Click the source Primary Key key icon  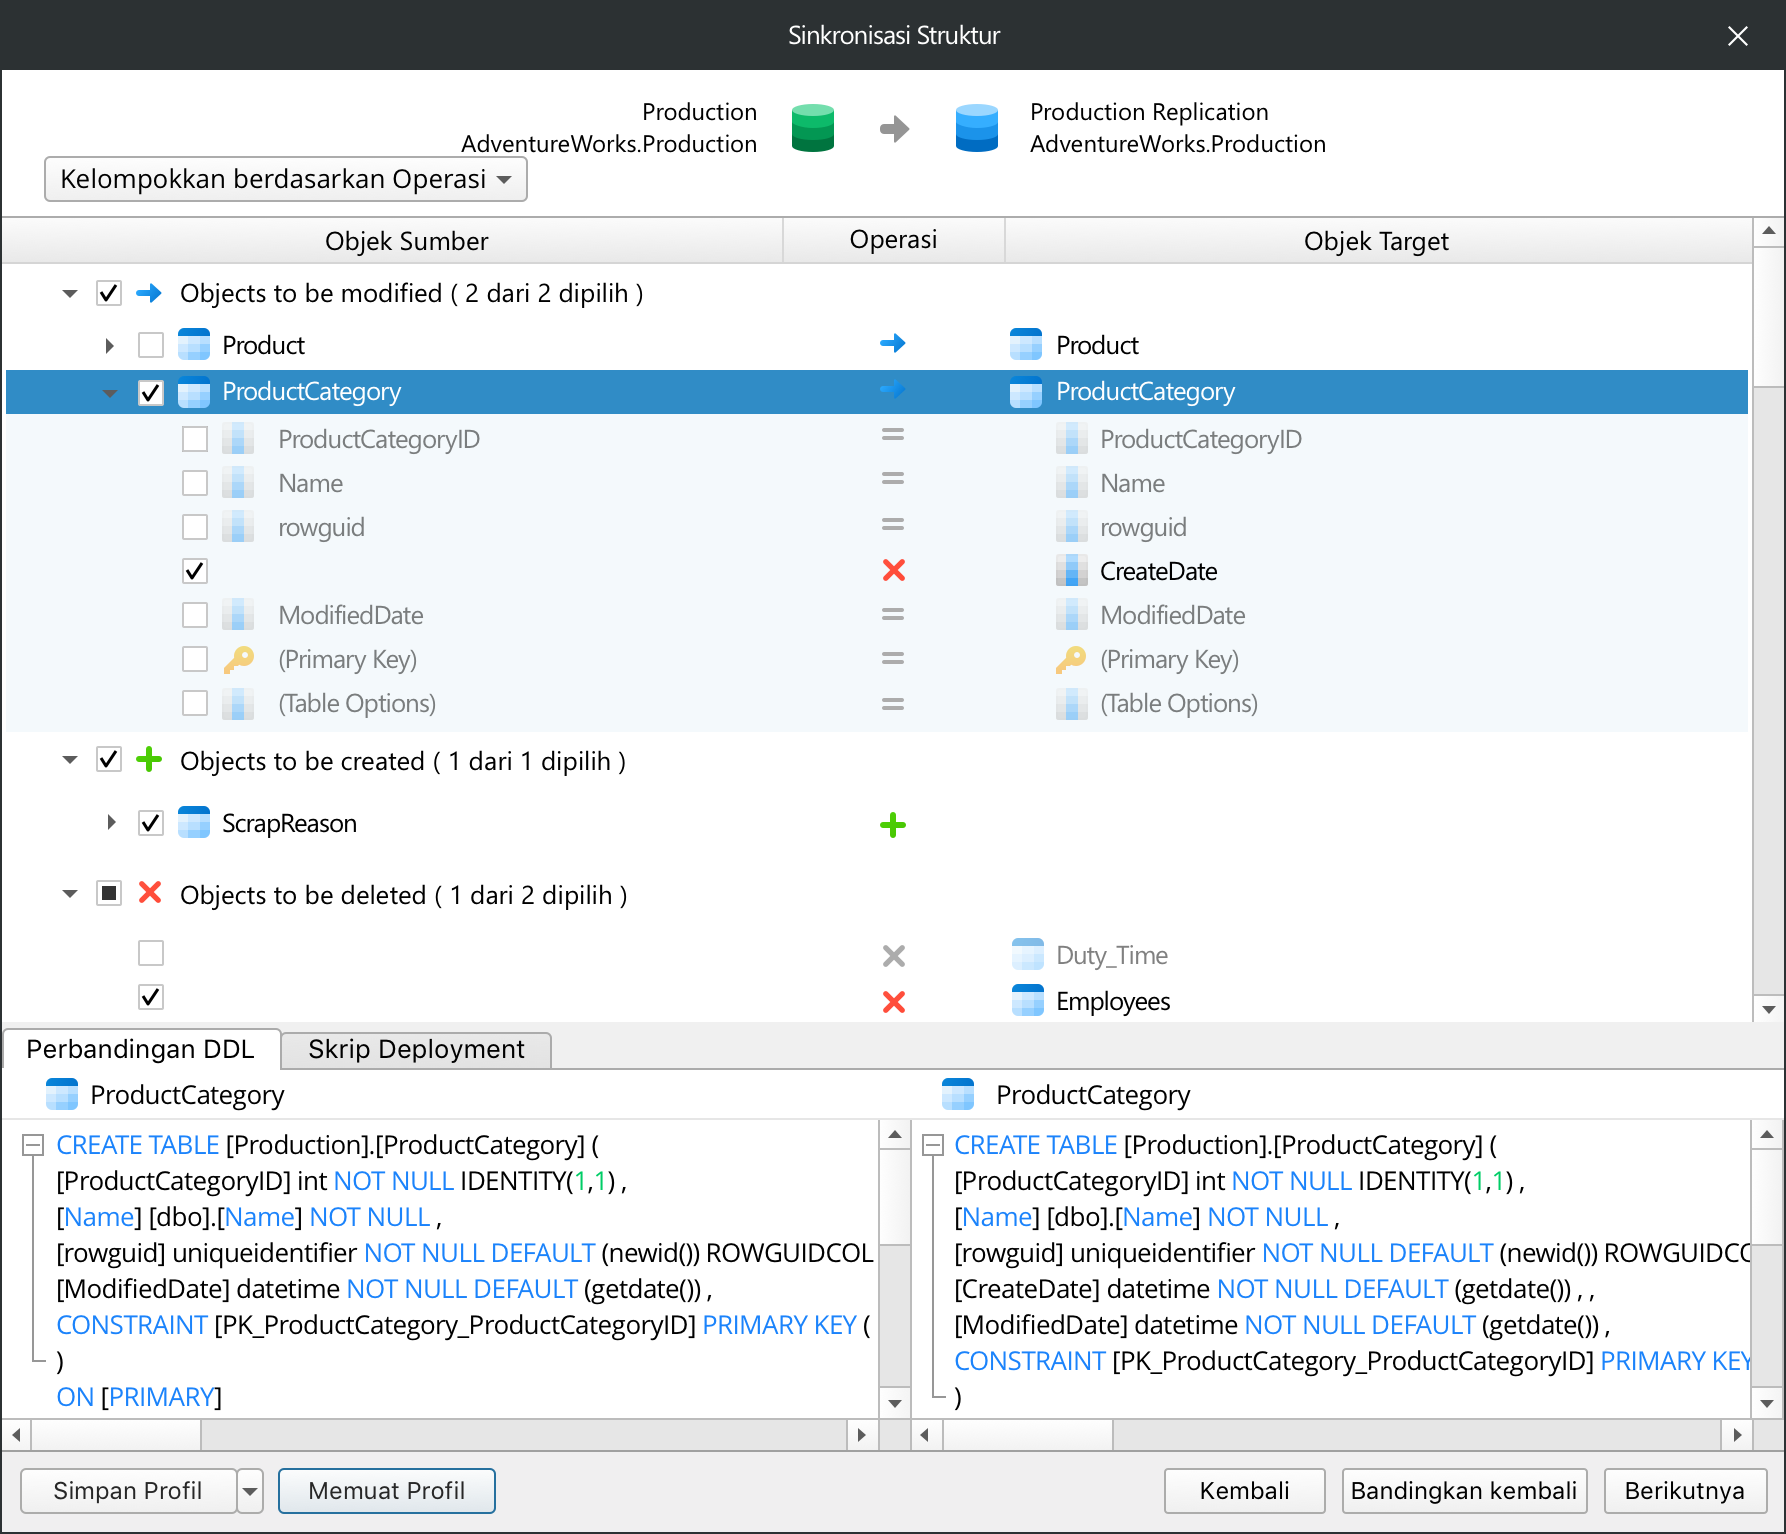tap(238, 659)
